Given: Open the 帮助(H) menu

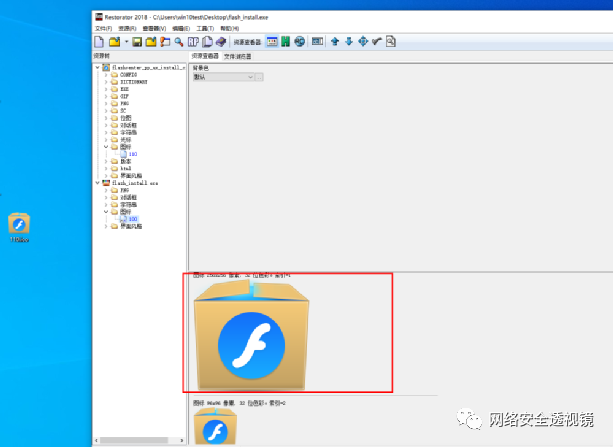Looking at the screenshot, I should click(x=229, y=29).
